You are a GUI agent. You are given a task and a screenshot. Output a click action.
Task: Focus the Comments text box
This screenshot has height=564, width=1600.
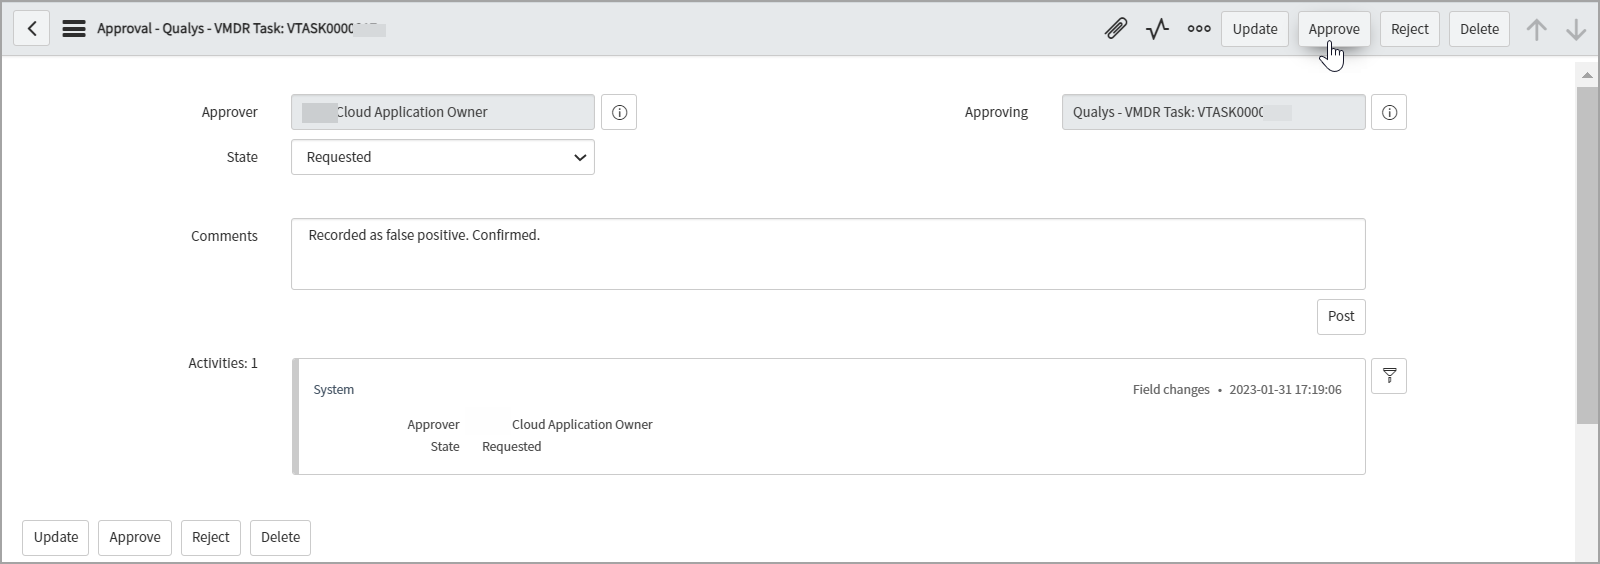(x=828, y=254)
